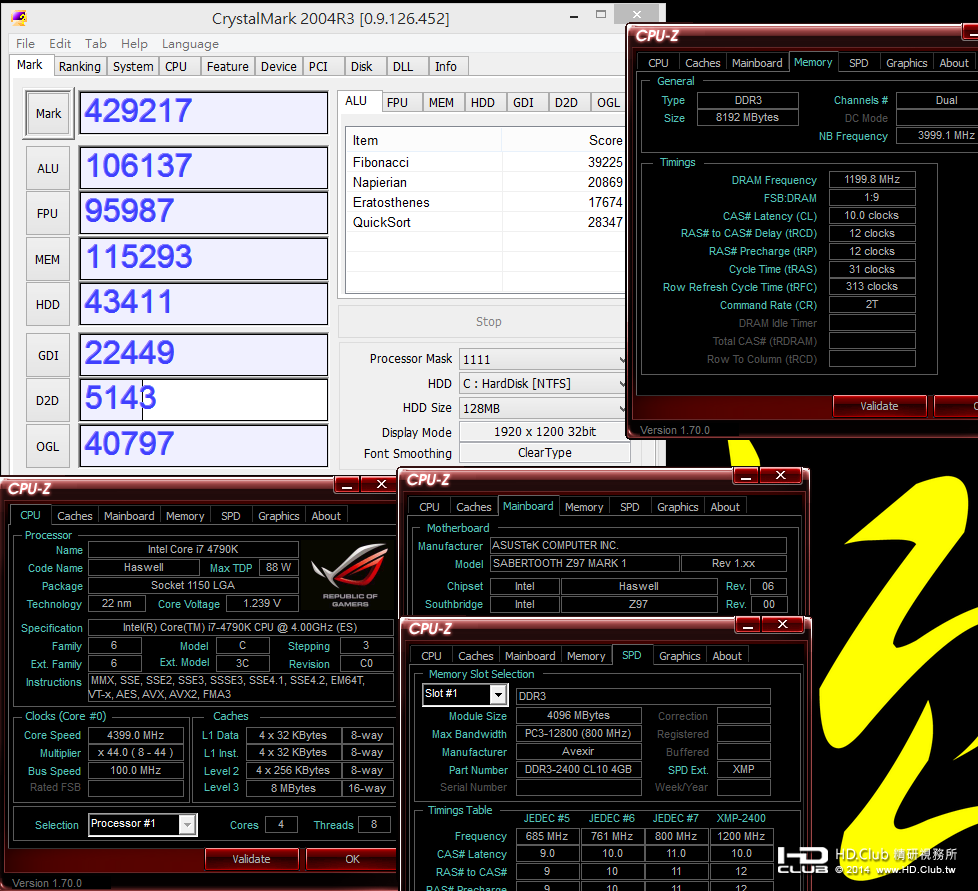Image resolution: width=978 pixels, height=891 pixels.
Task: Open About tab in CPU-Z processor window
Action: coord(326,516)
